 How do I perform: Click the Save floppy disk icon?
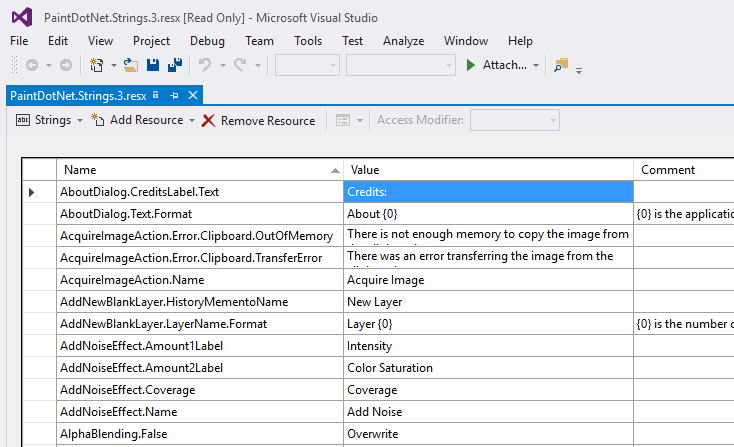(x=153, y=65)
